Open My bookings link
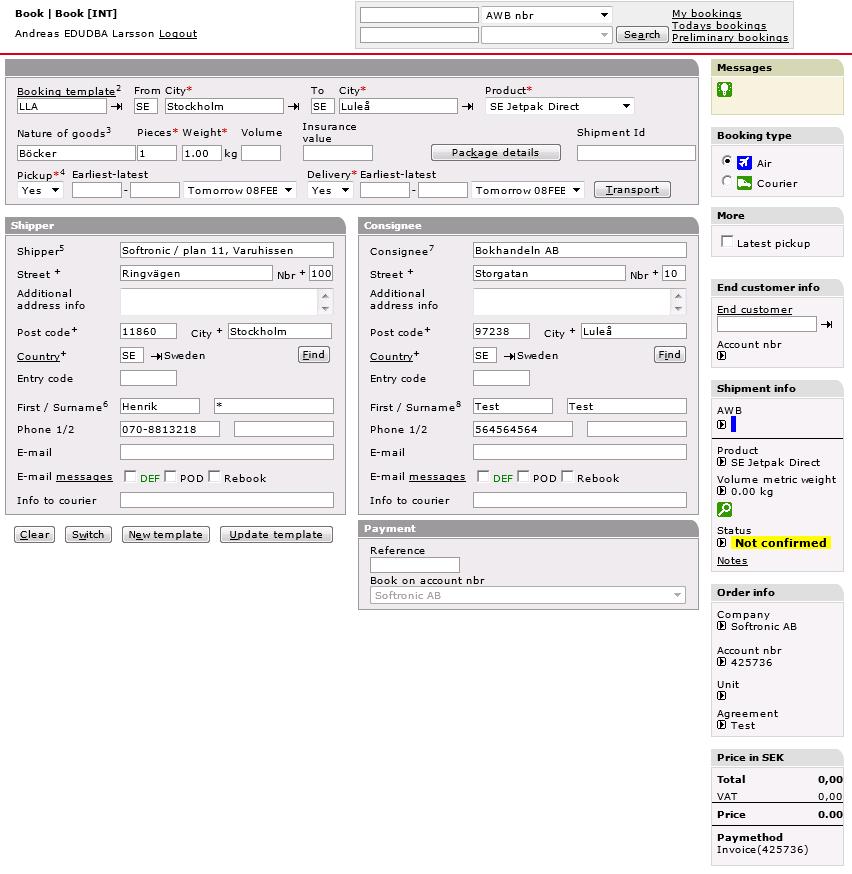Image resolution: width=852 pixels, height=874 pixels. 707,13
